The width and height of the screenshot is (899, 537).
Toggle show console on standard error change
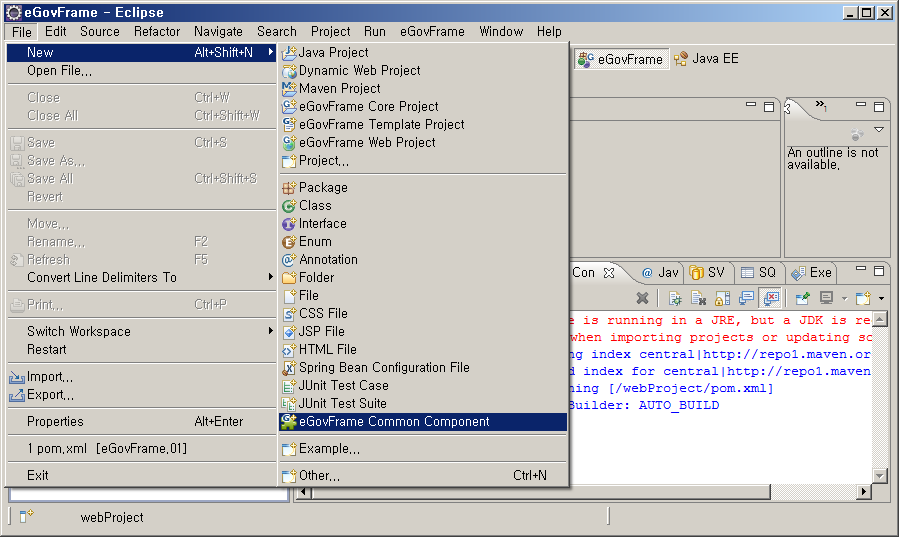pyautogui.click(x=770, y=298)
